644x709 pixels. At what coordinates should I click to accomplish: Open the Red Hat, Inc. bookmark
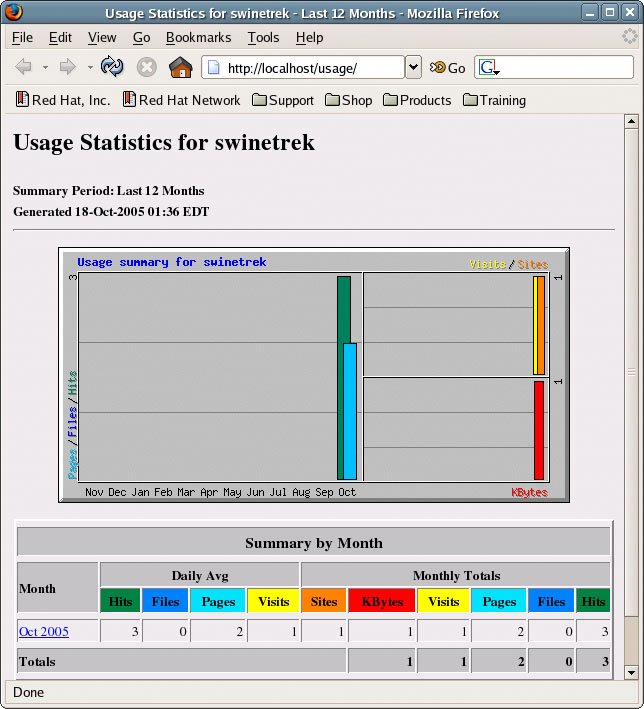pyautogui.click(x=62, y=100)
